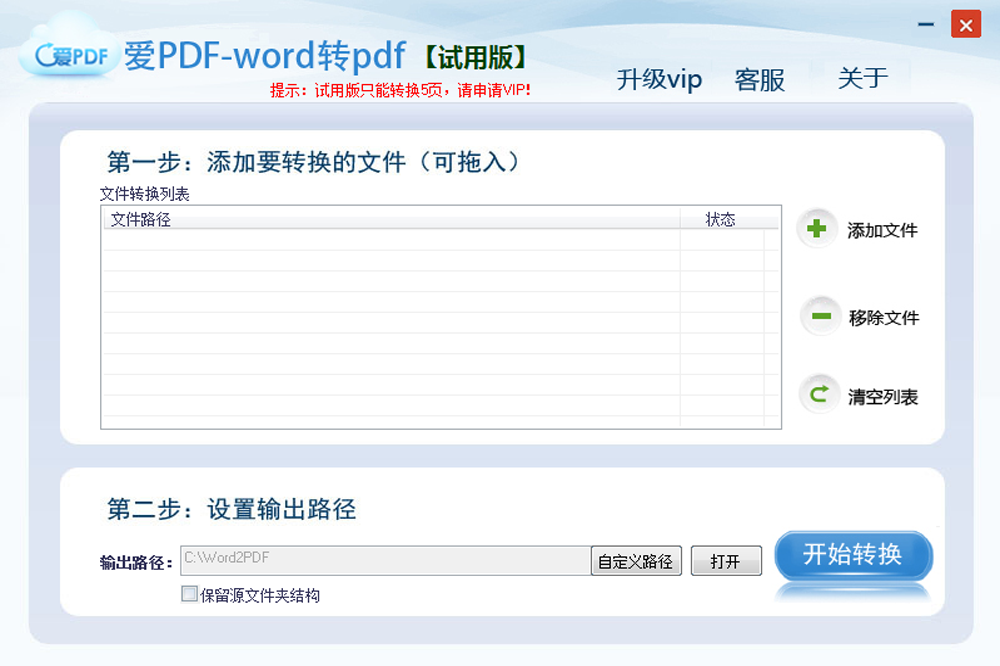
Task: Click the 添加文件 label
Action: click(882, 230)
